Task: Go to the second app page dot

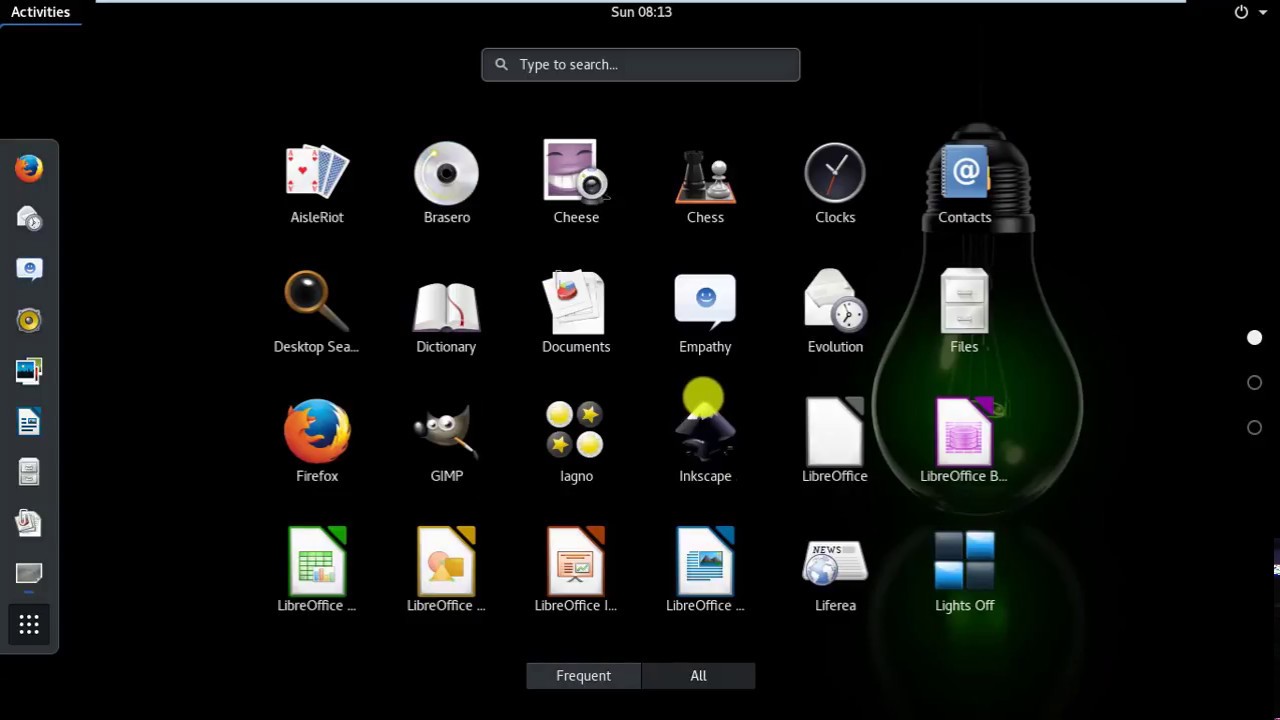Action: (1254, 383)
